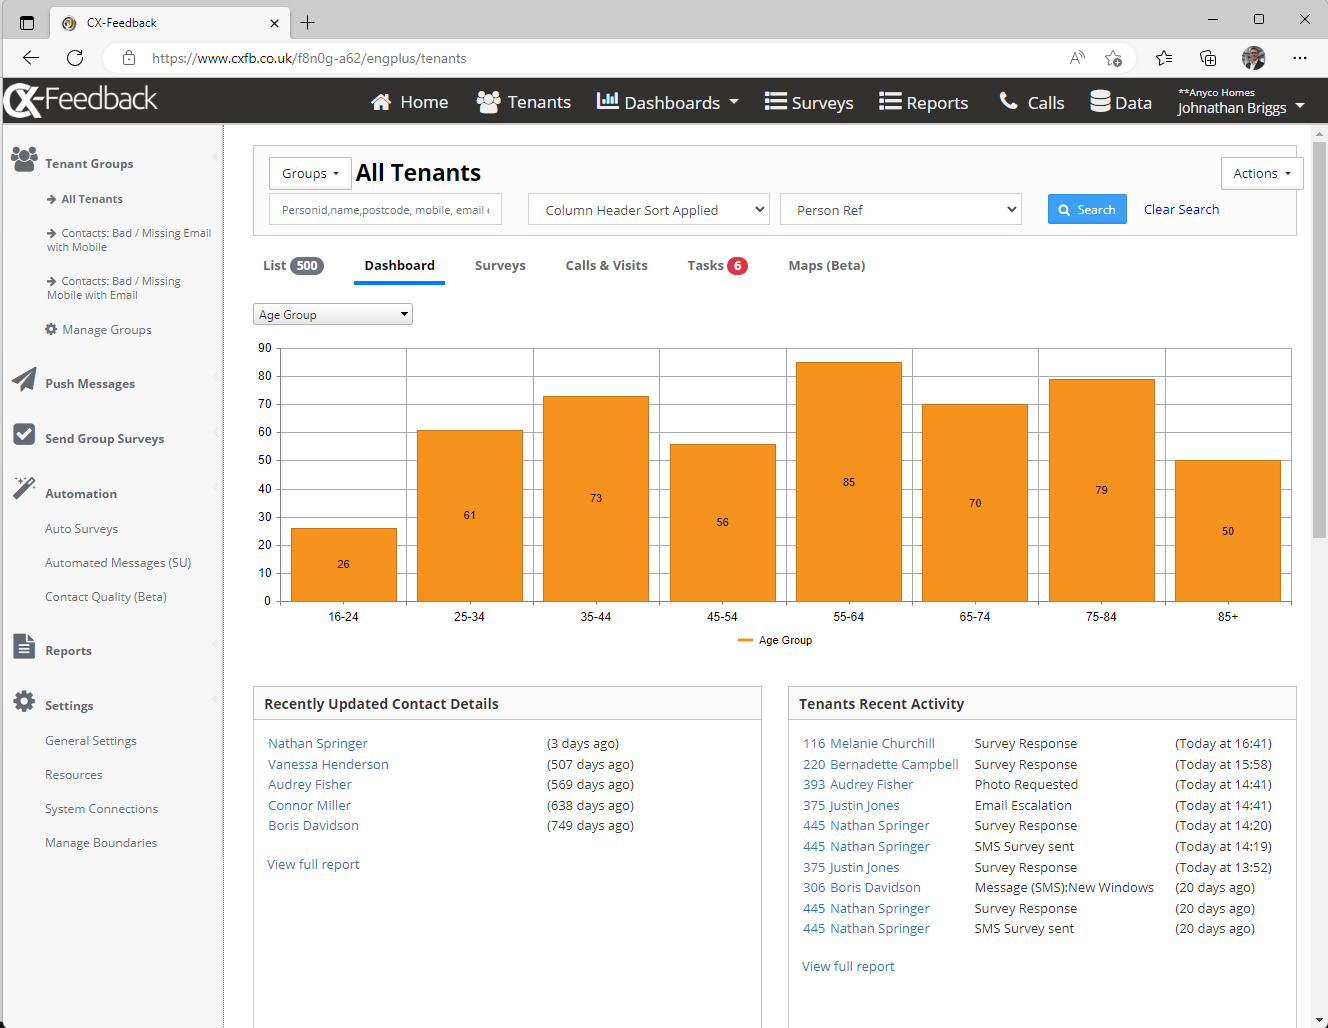Click the Settings gear icon in sidebar
The width and height of the screenshot is (1328, 1028).
24,701
